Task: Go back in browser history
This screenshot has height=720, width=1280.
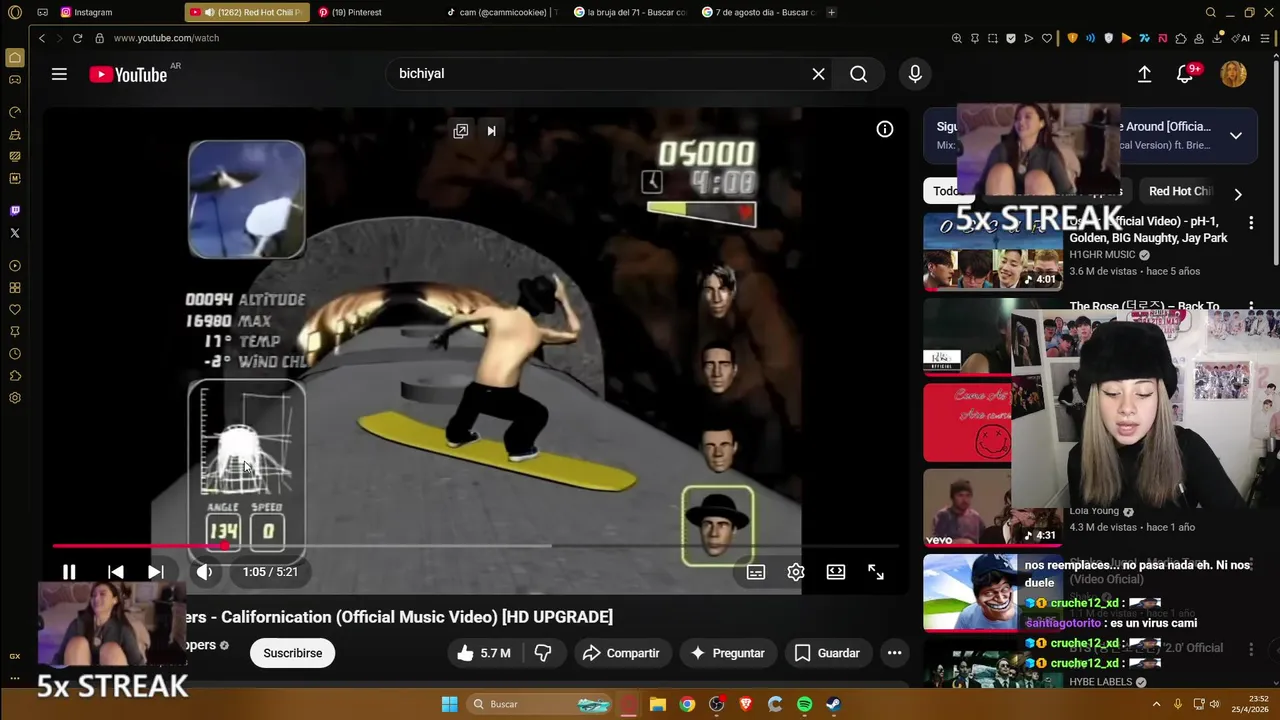Action: (x=42, y=38)
